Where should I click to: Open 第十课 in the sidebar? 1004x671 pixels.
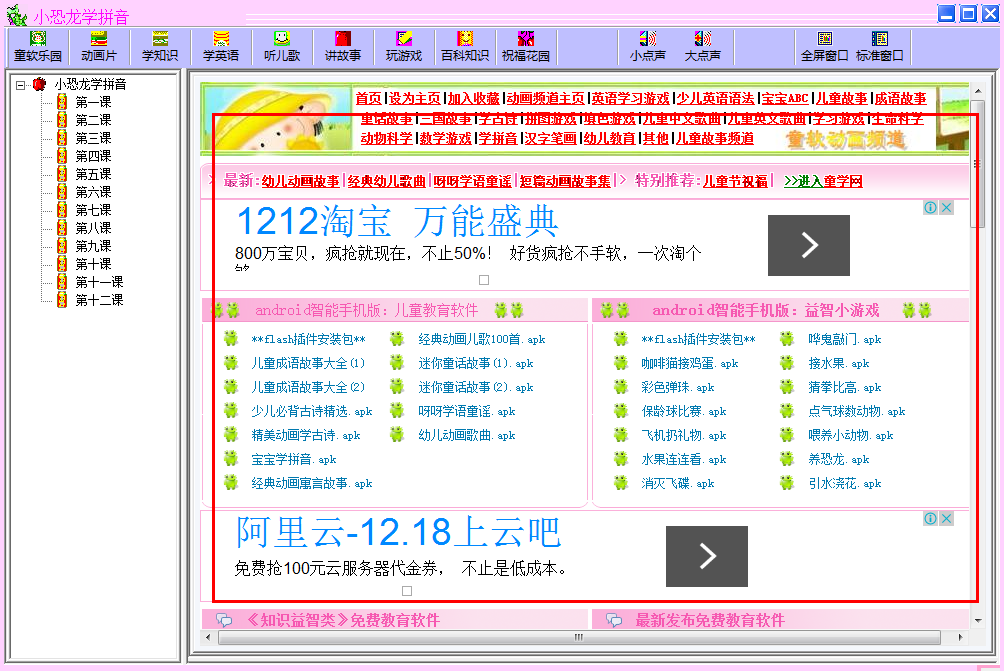tap(93, 263)
